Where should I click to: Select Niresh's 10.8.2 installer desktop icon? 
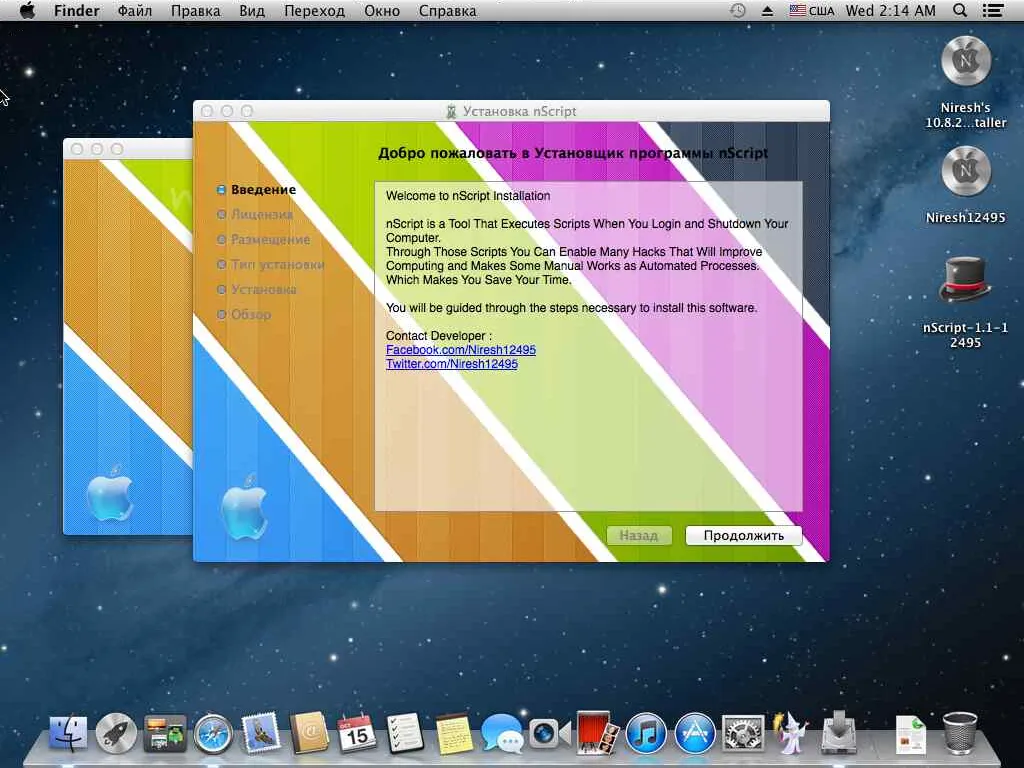(966, 61)
